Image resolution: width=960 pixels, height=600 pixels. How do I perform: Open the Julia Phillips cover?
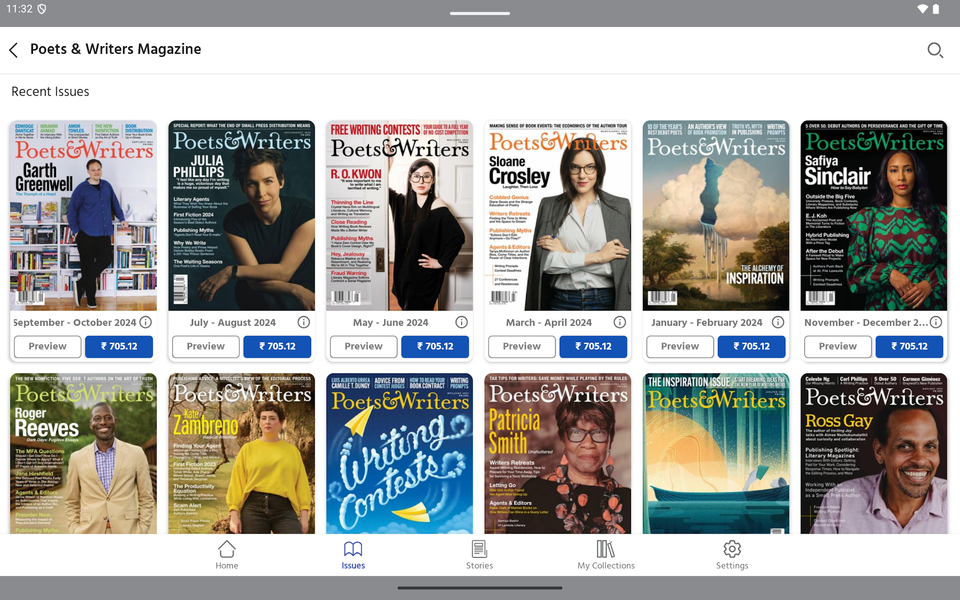click(241, 216)
